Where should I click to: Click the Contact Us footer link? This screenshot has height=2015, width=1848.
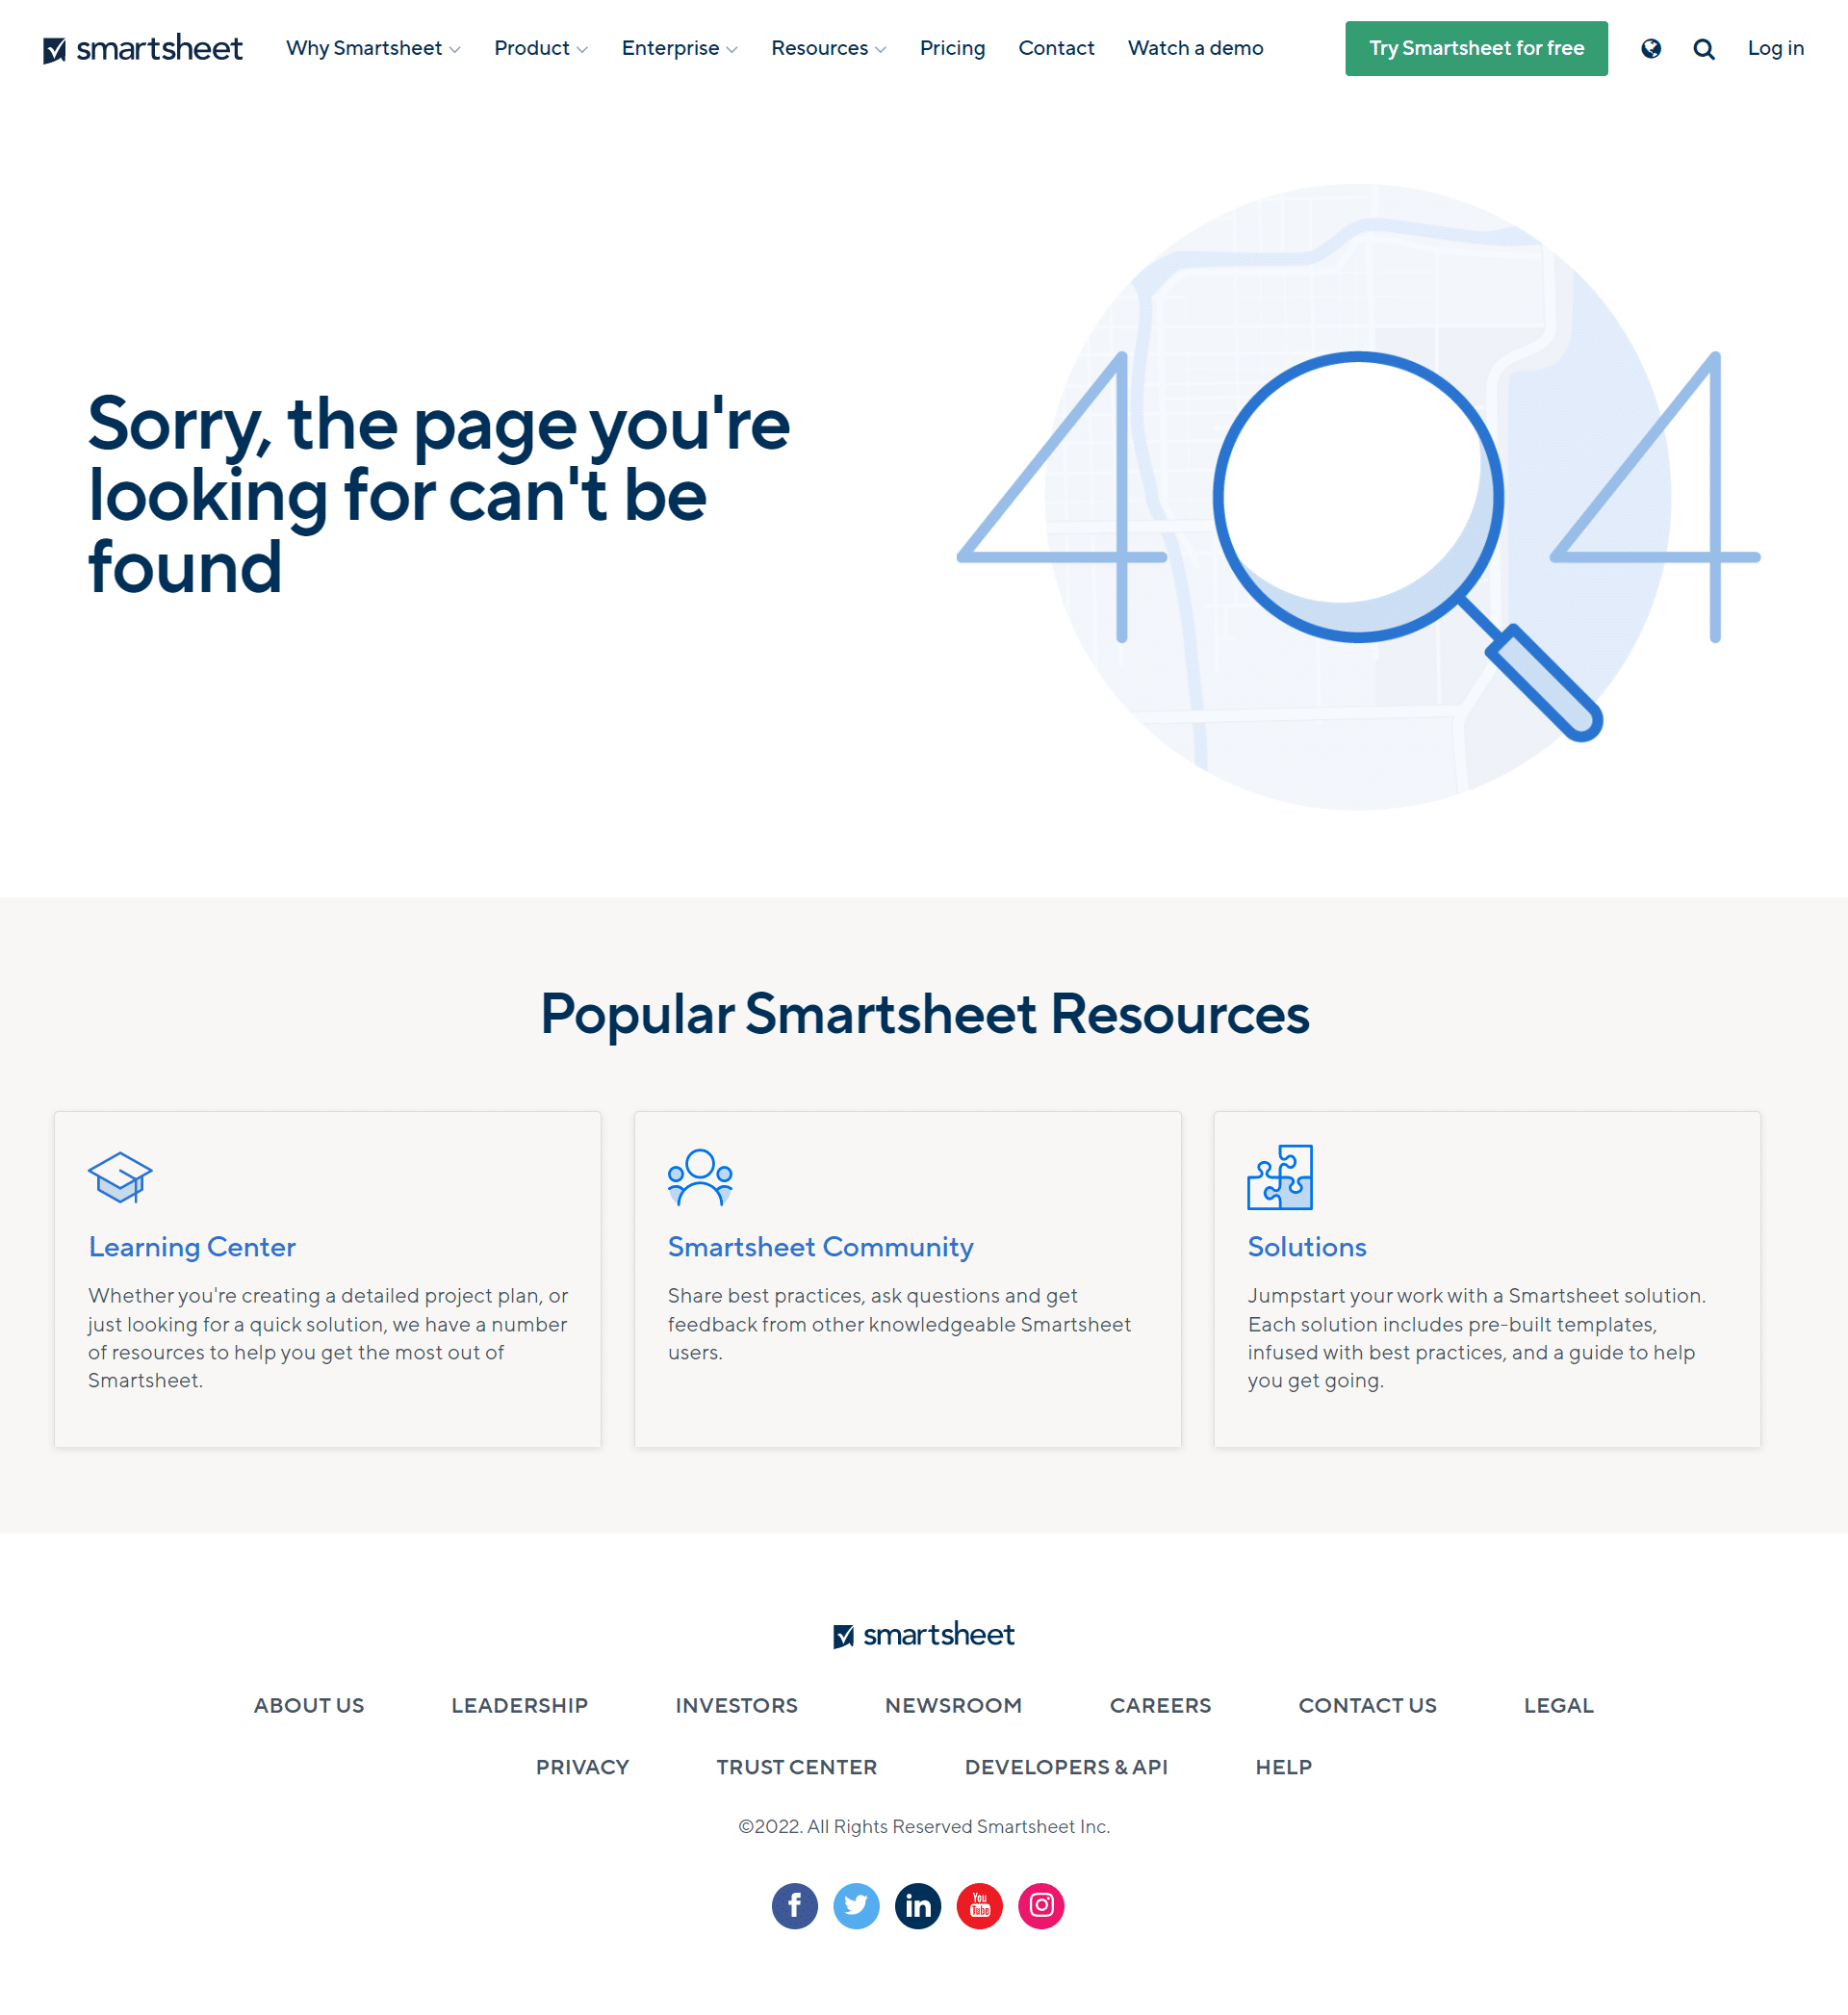point(1367,1704)
